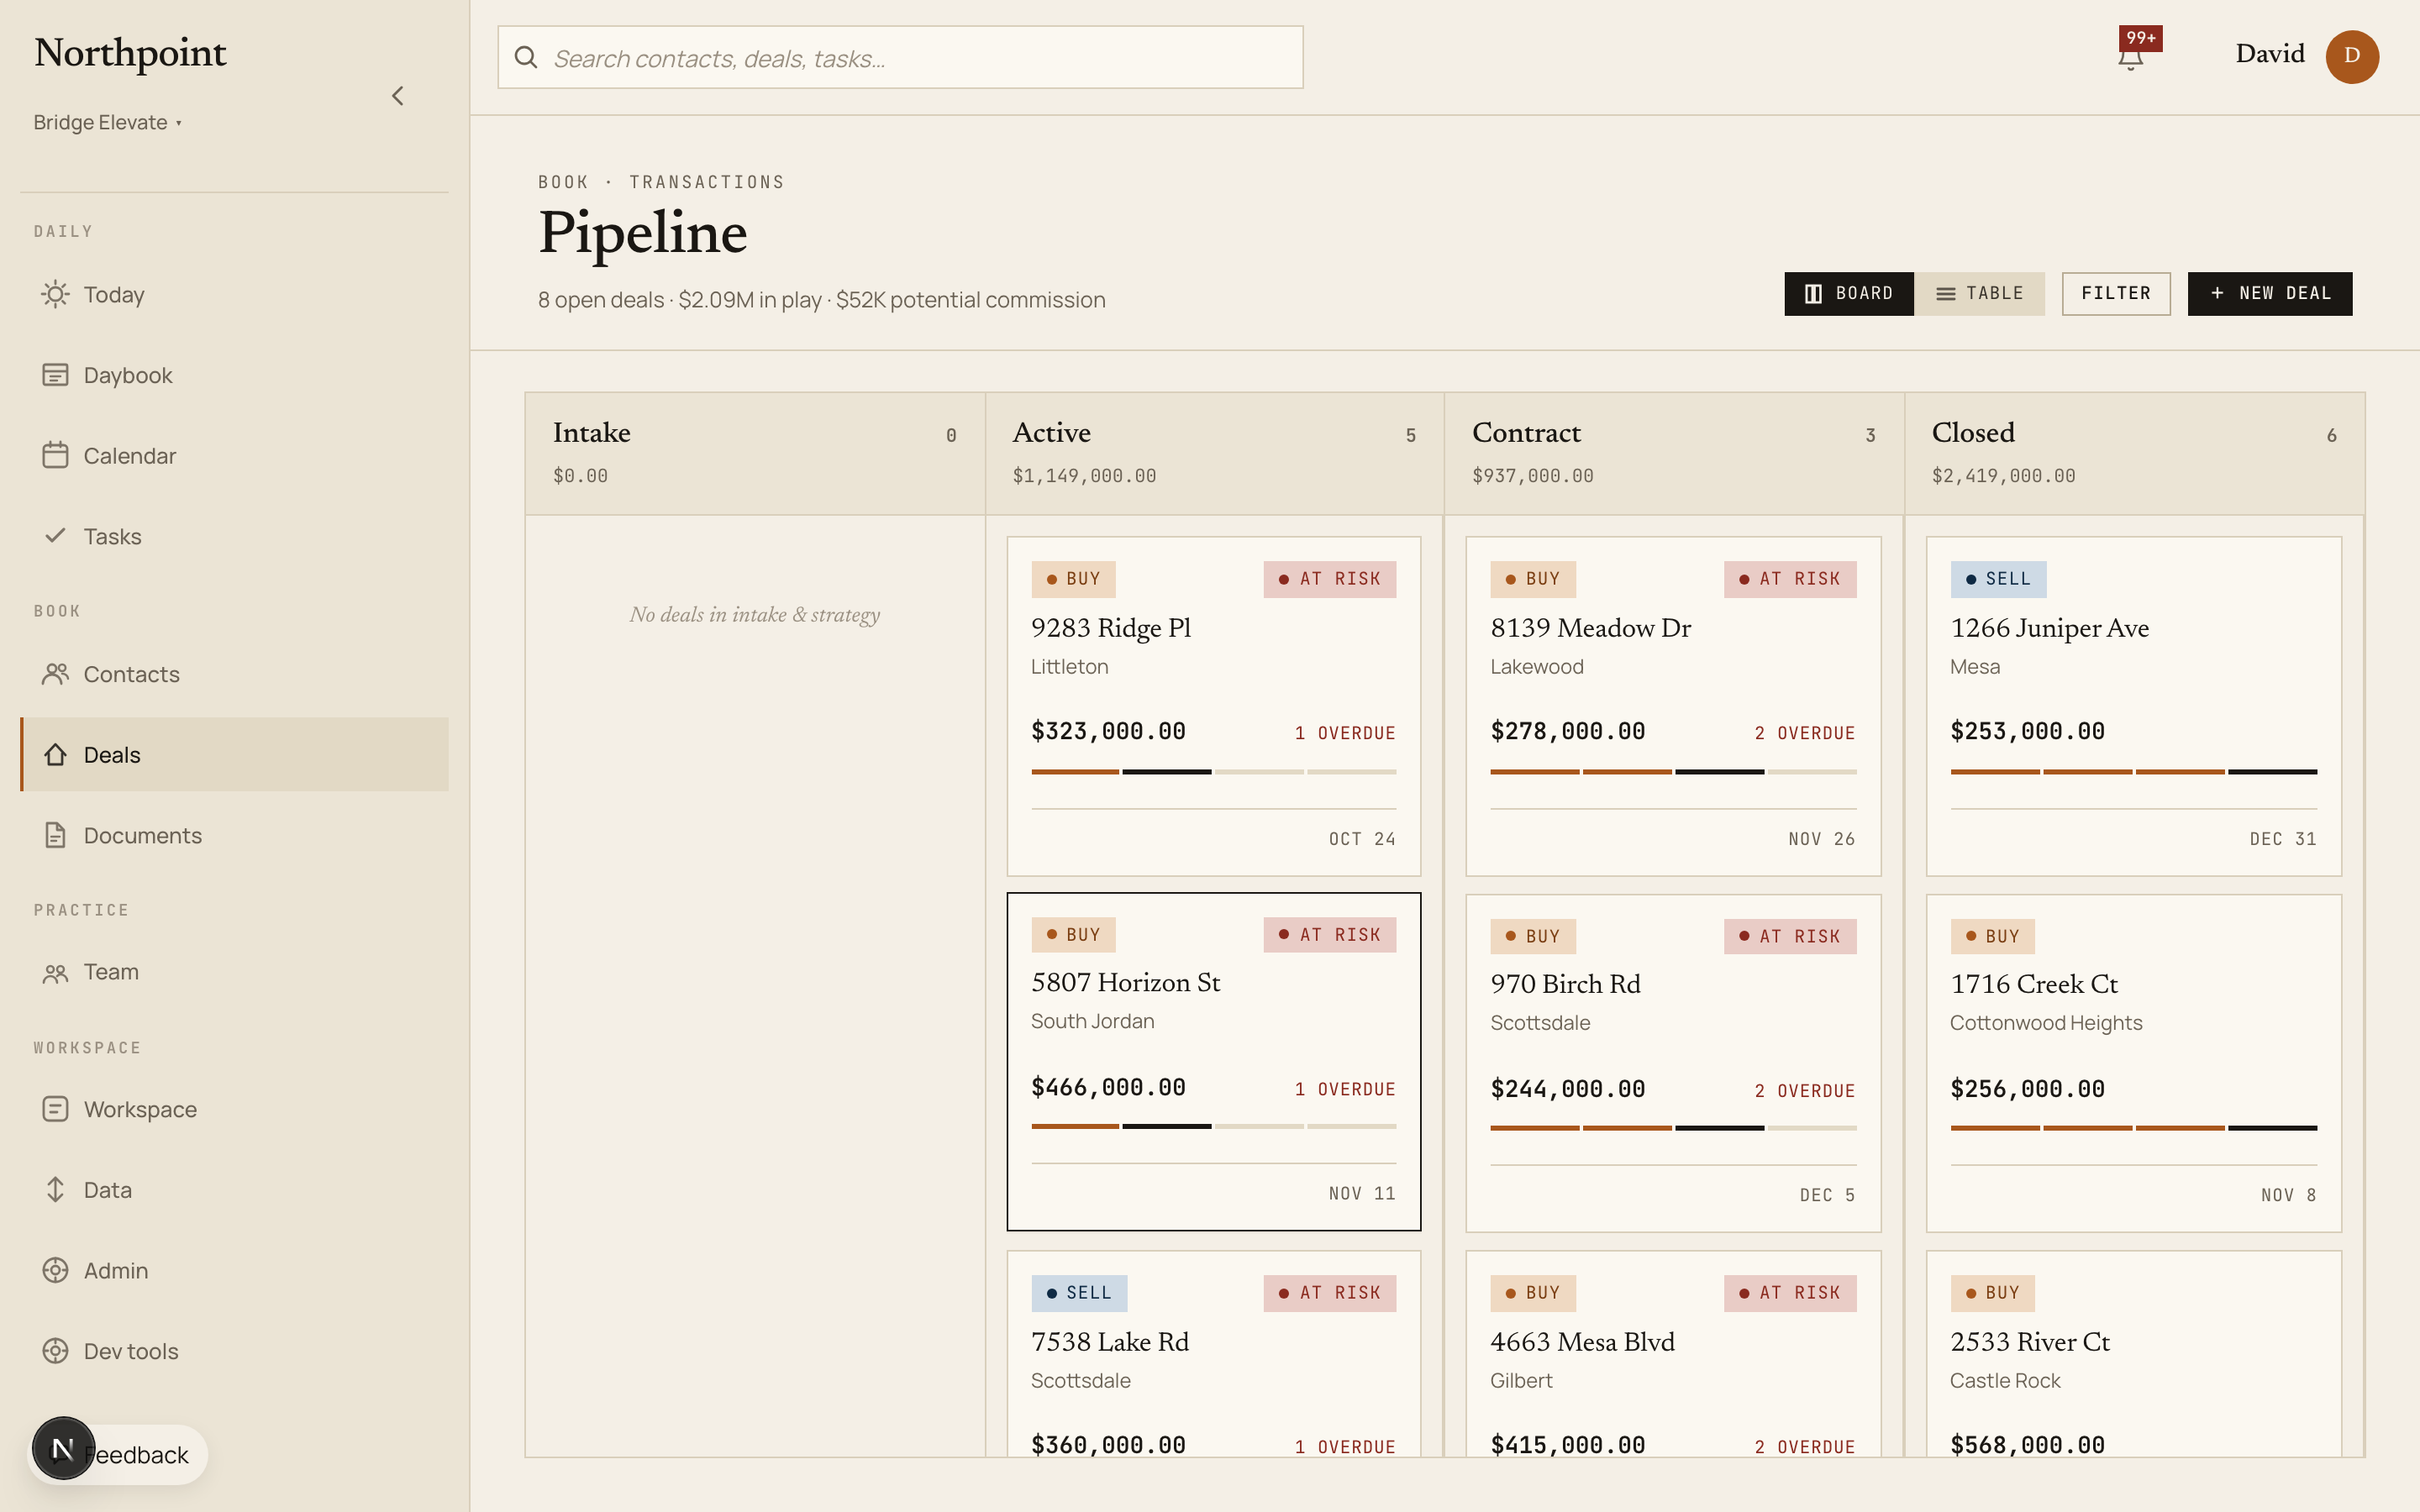Screen dimensions: 2420x1512
Task: Click the DEC 31 date on 1266 Juniper Ave
Action: (x=2283, y=839)
